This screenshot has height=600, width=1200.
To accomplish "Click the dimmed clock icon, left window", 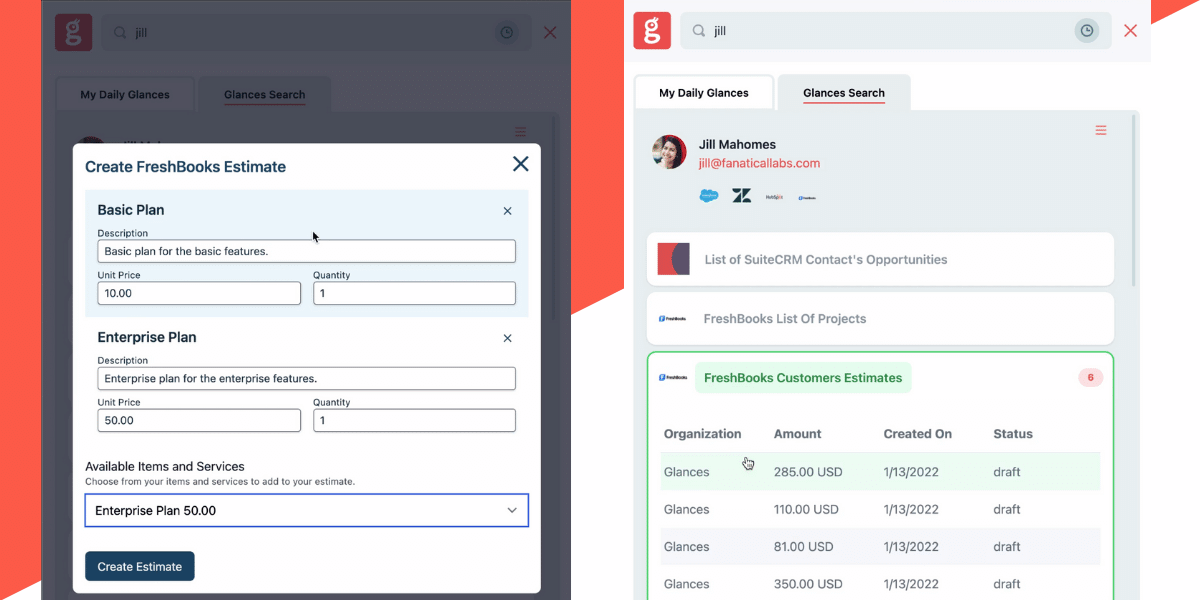I will tap(507, 32).
